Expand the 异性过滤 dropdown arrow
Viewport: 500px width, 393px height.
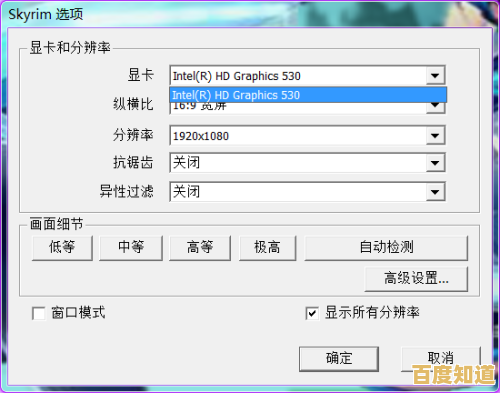[x=435, y=192]
